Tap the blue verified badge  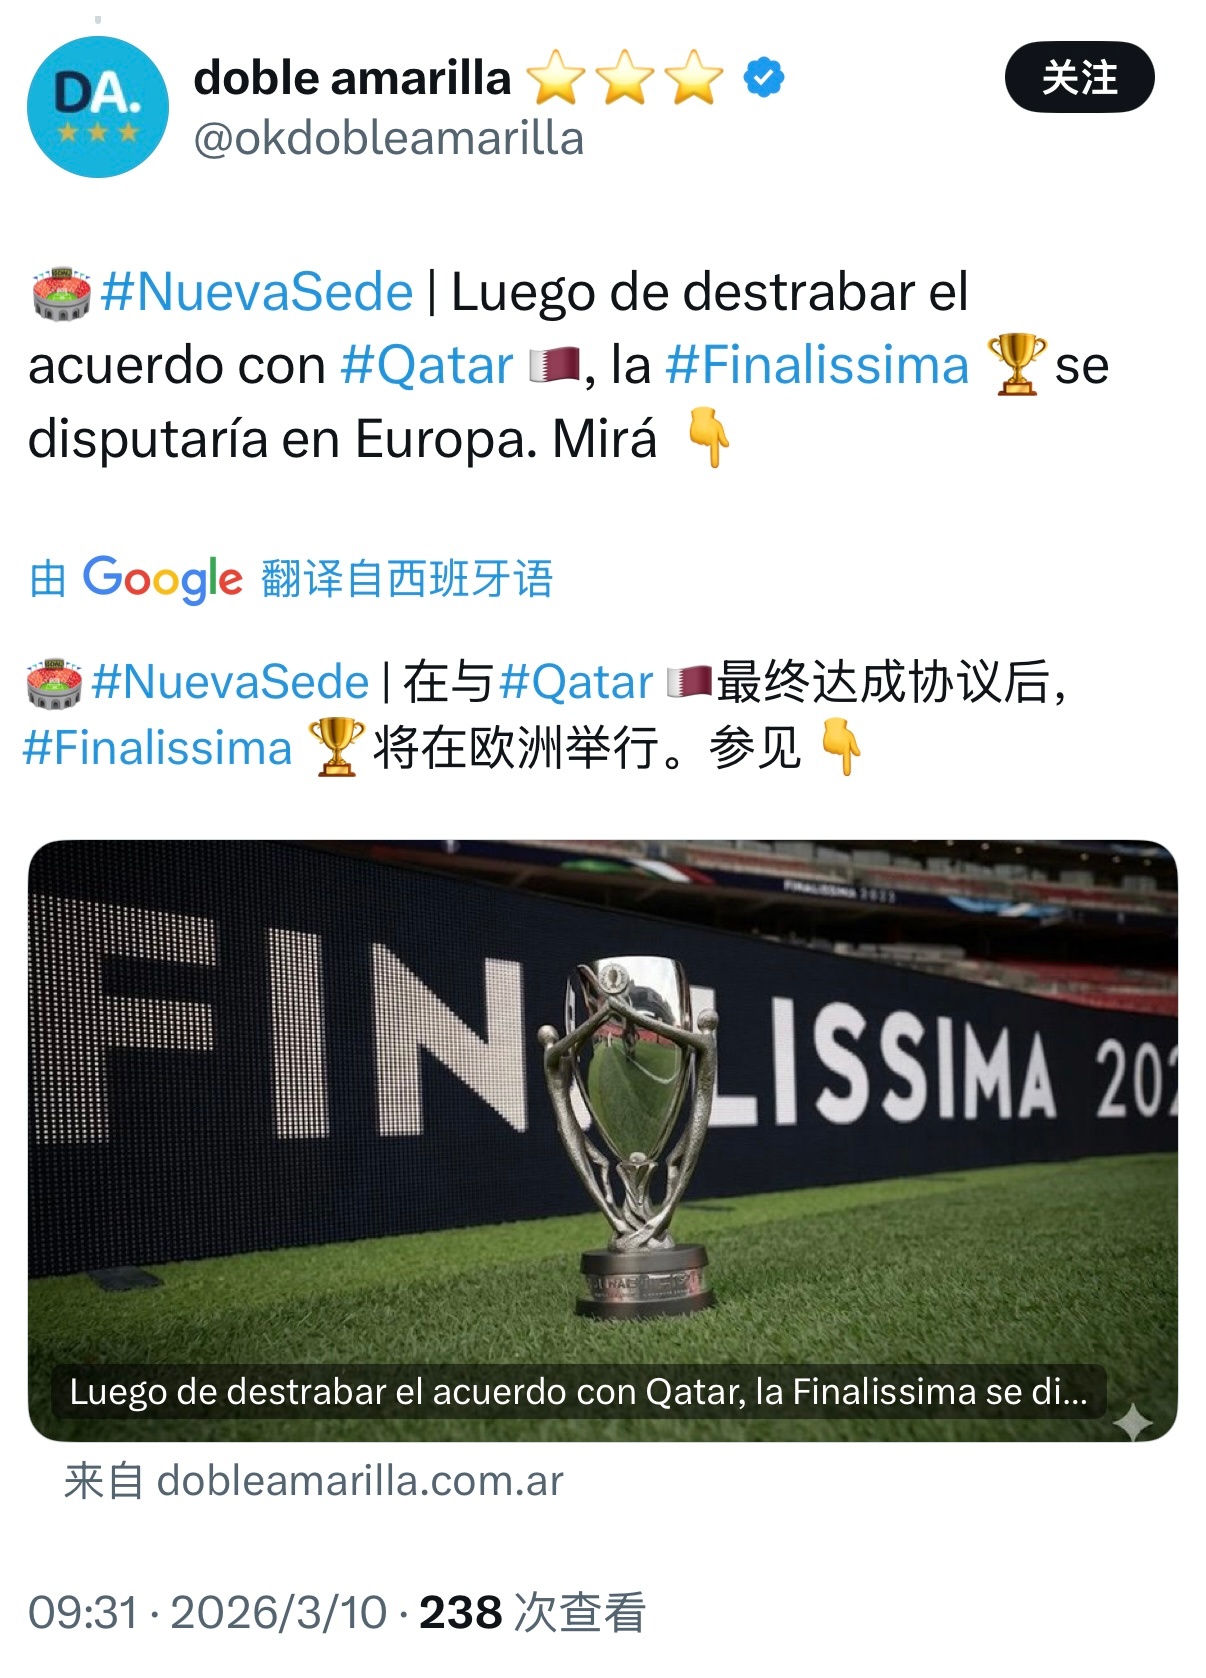tap(764, 78)
